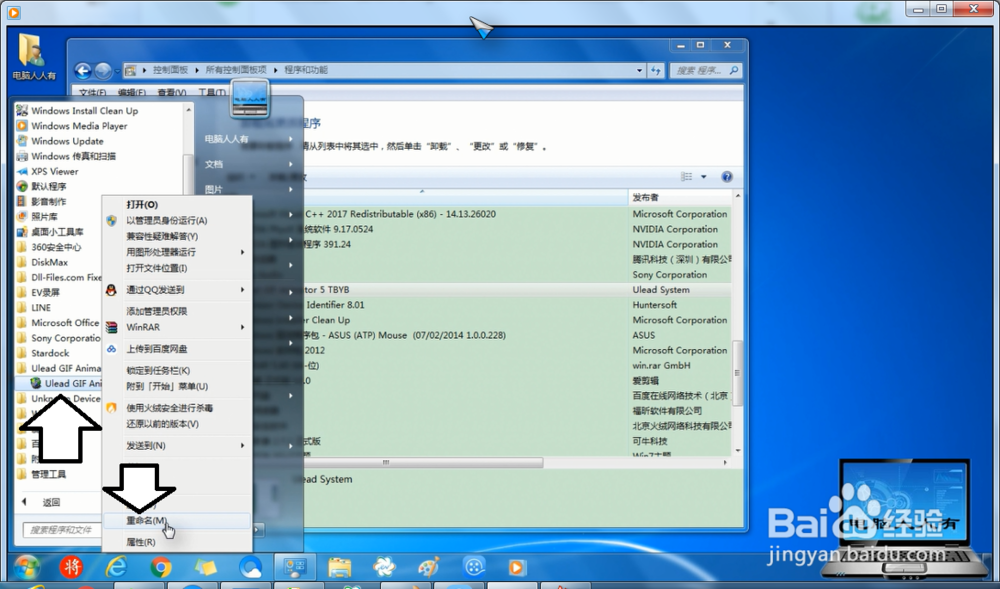Open the paint palette icon on the taskbar
This screenshot has width=1000, height=589.
[x=429, y=567]
